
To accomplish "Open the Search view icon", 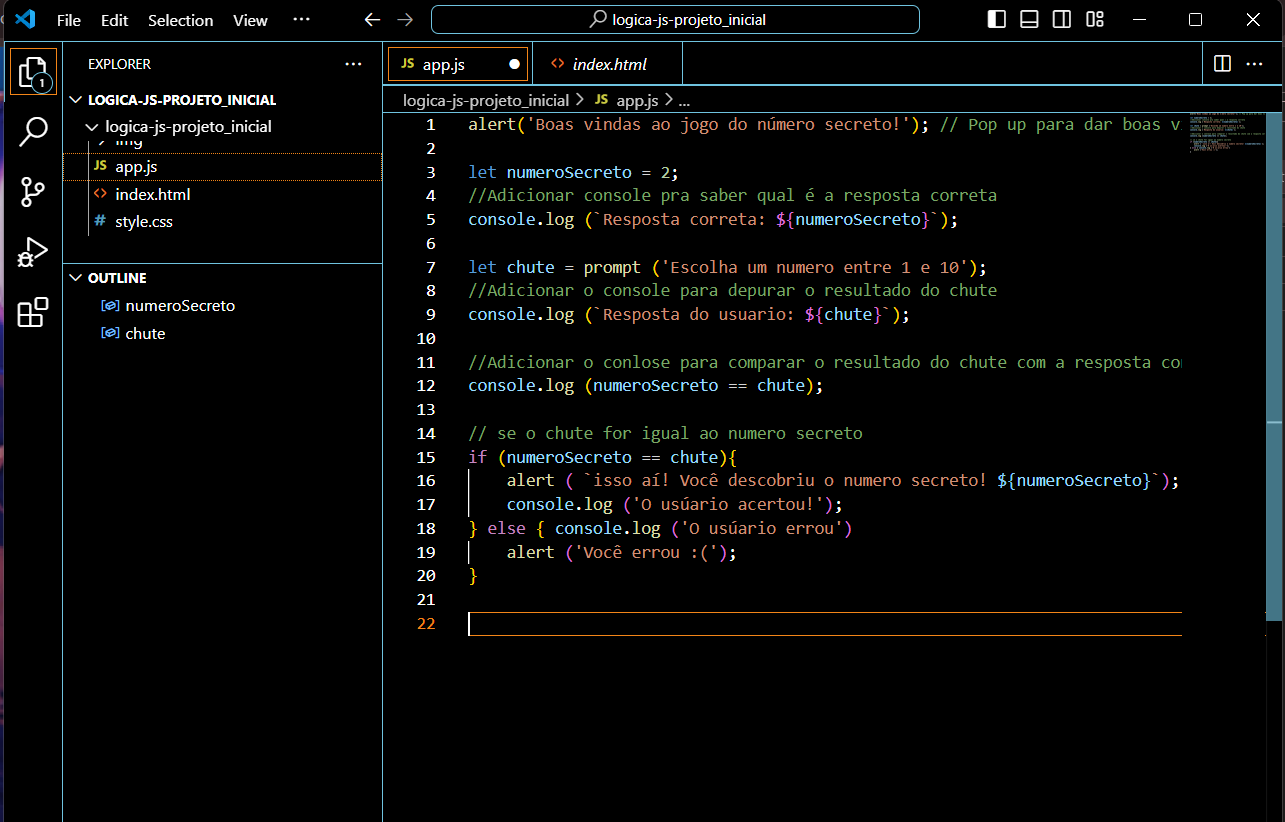I will pos(33,131).
